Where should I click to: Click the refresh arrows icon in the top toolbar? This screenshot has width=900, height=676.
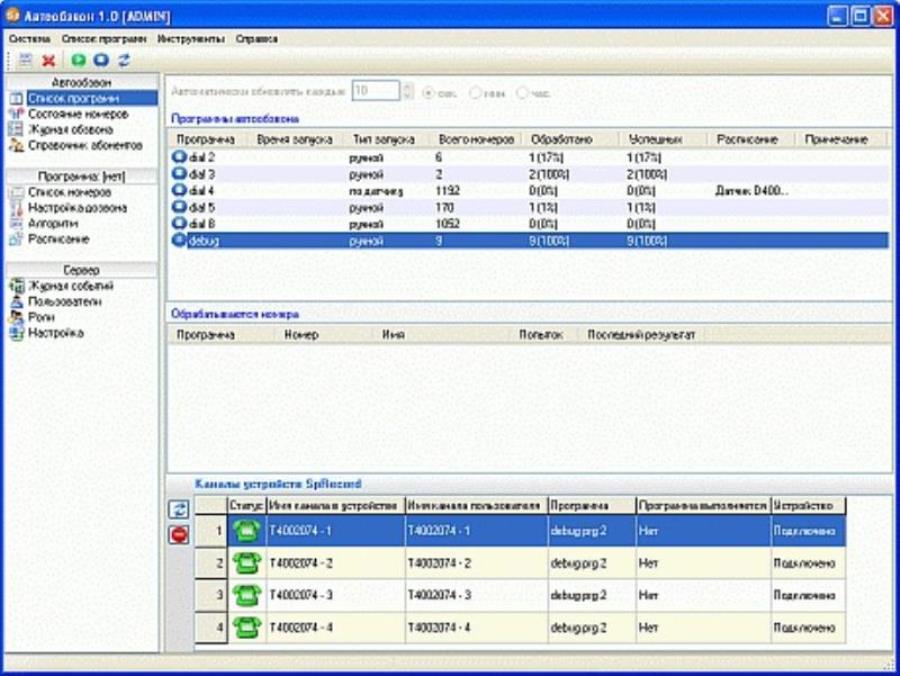tap(124, 61)
